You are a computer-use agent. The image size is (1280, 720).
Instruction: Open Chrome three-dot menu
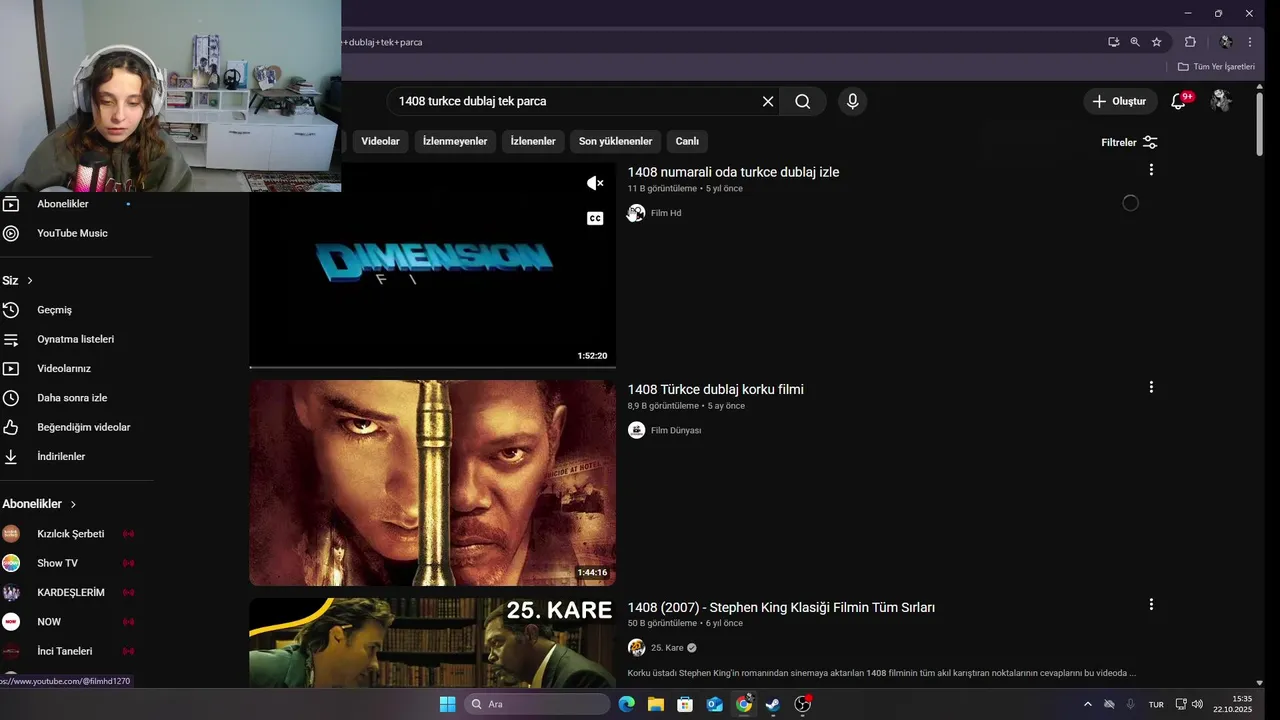coord(1250,42)
